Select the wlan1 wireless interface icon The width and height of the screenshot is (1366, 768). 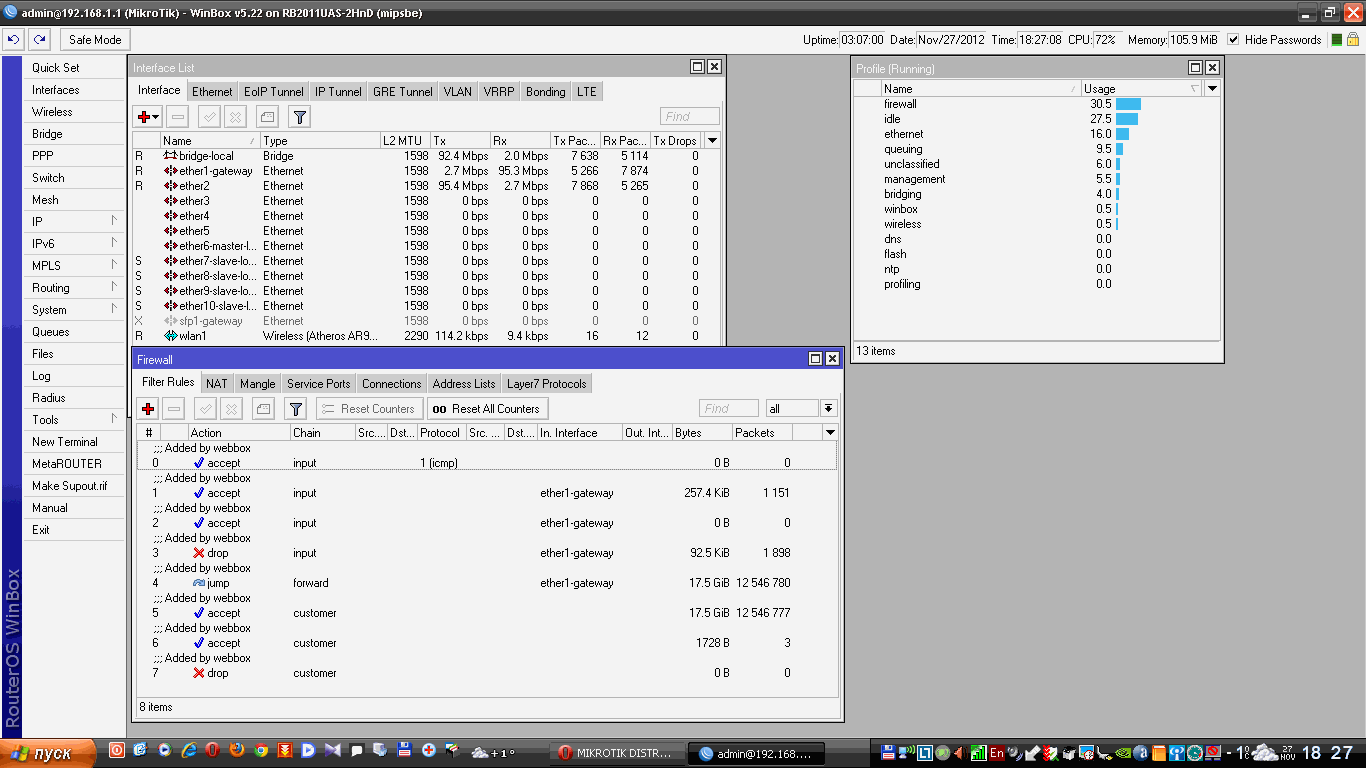click(x=170, y=336)
